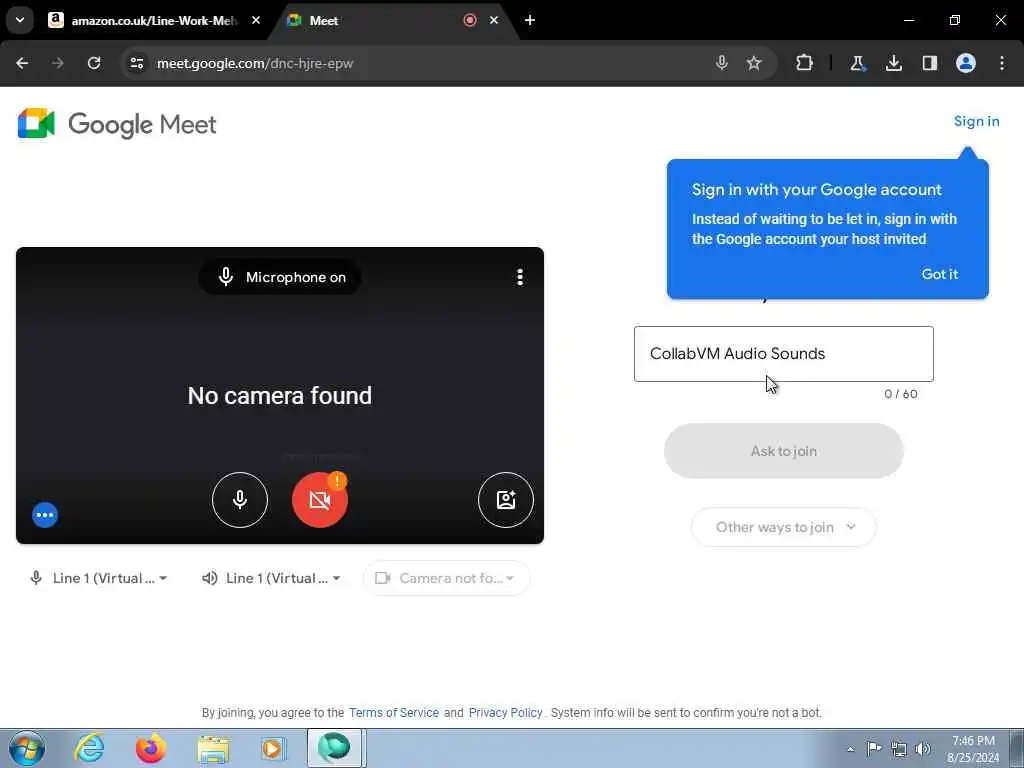This screenshot has width=1024, height=768.
Task: Open the Camera not found dropdown
Action: point(446,578)
